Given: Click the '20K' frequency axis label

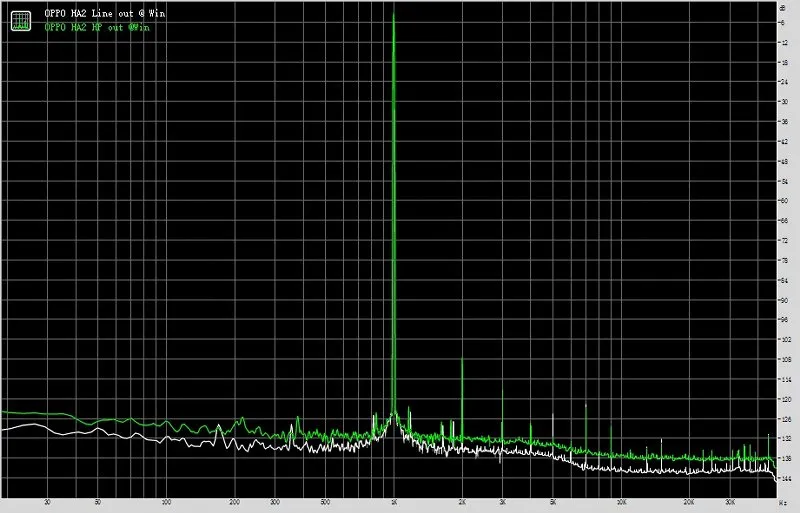Looking at the screenshot, I should (x=689, y=502).
